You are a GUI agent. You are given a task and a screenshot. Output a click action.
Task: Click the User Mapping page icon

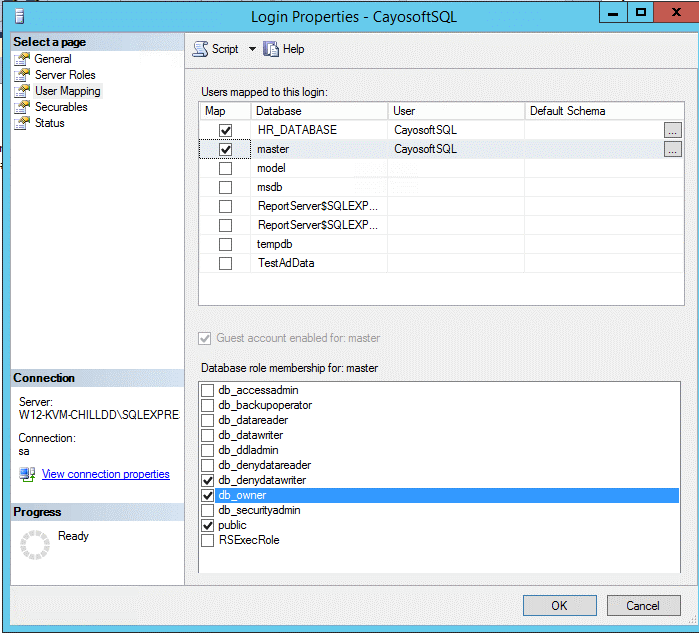(x=22, y=91)
